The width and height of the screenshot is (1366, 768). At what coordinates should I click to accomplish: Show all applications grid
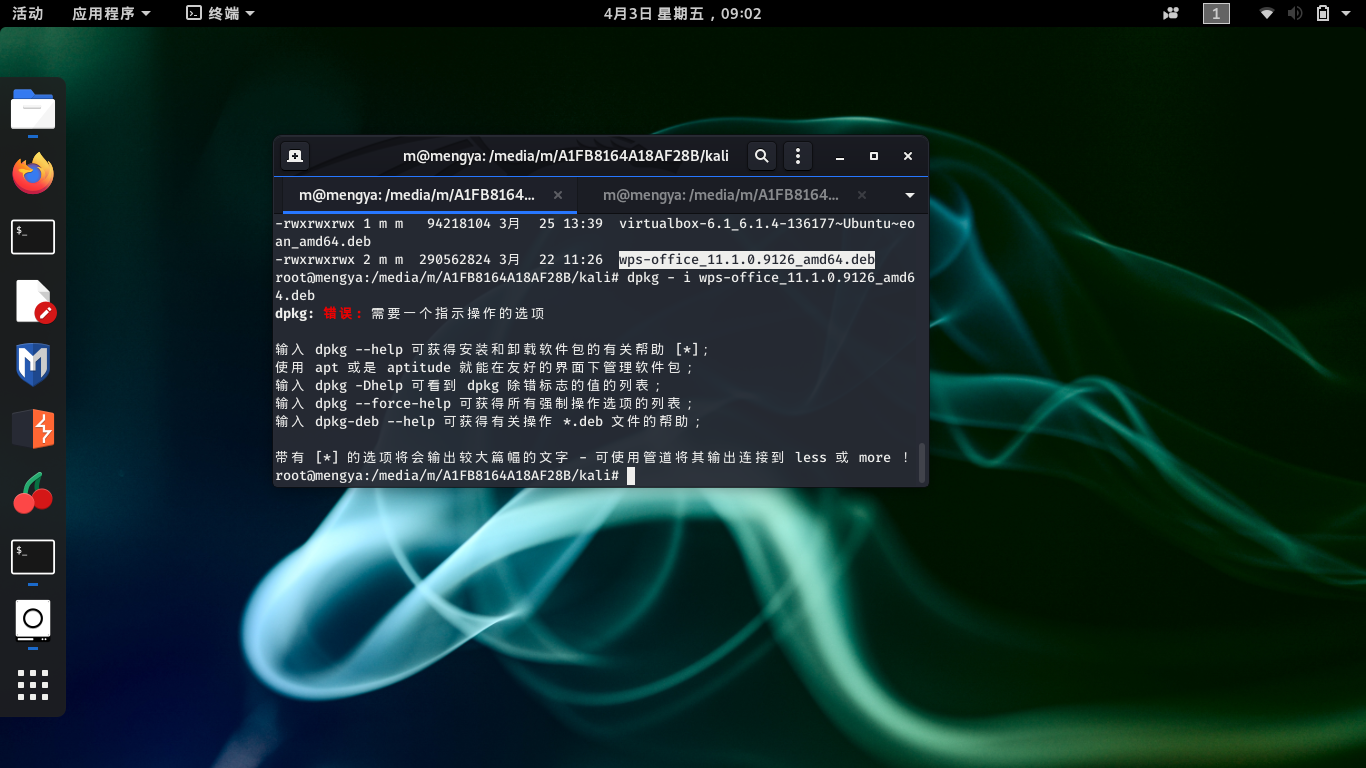[33, 685]
